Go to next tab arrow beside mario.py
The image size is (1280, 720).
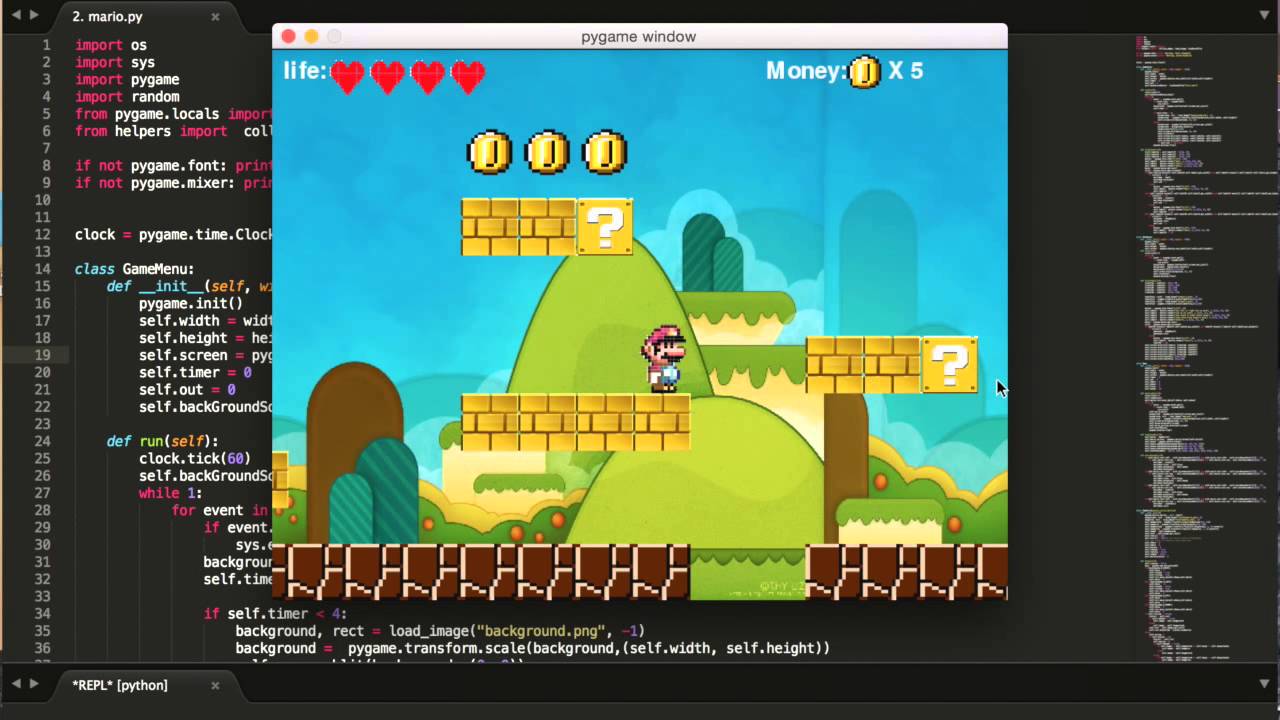(34, 15)
